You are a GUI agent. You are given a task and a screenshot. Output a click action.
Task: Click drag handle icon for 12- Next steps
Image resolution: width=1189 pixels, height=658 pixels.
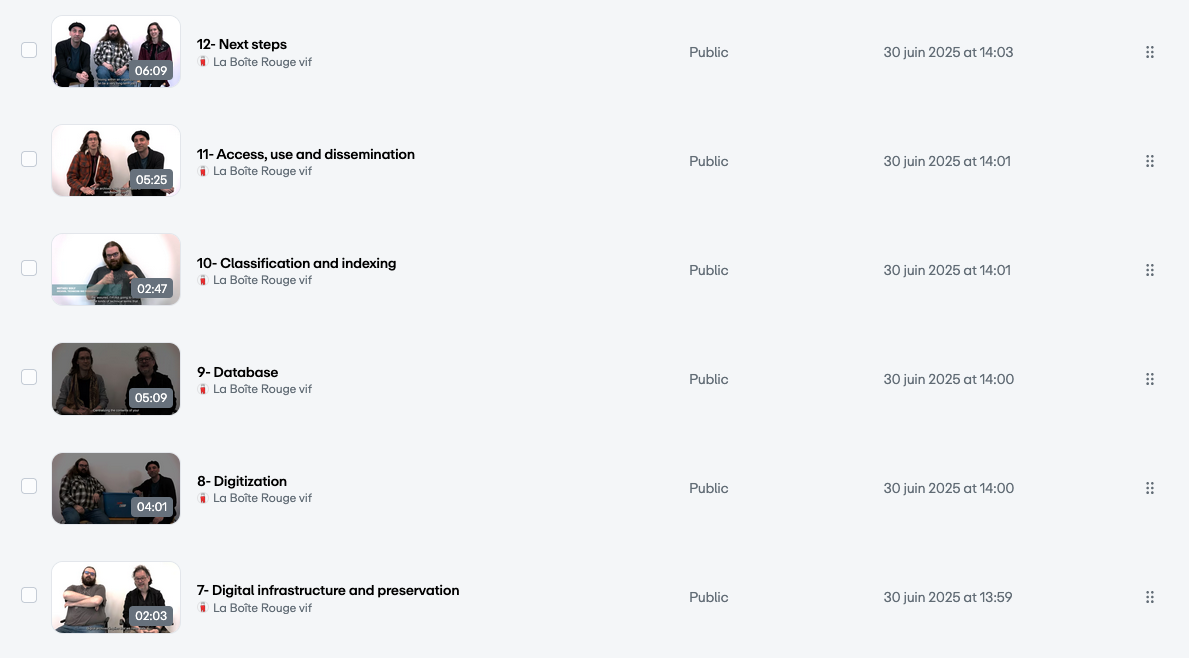click(1149, 52)
